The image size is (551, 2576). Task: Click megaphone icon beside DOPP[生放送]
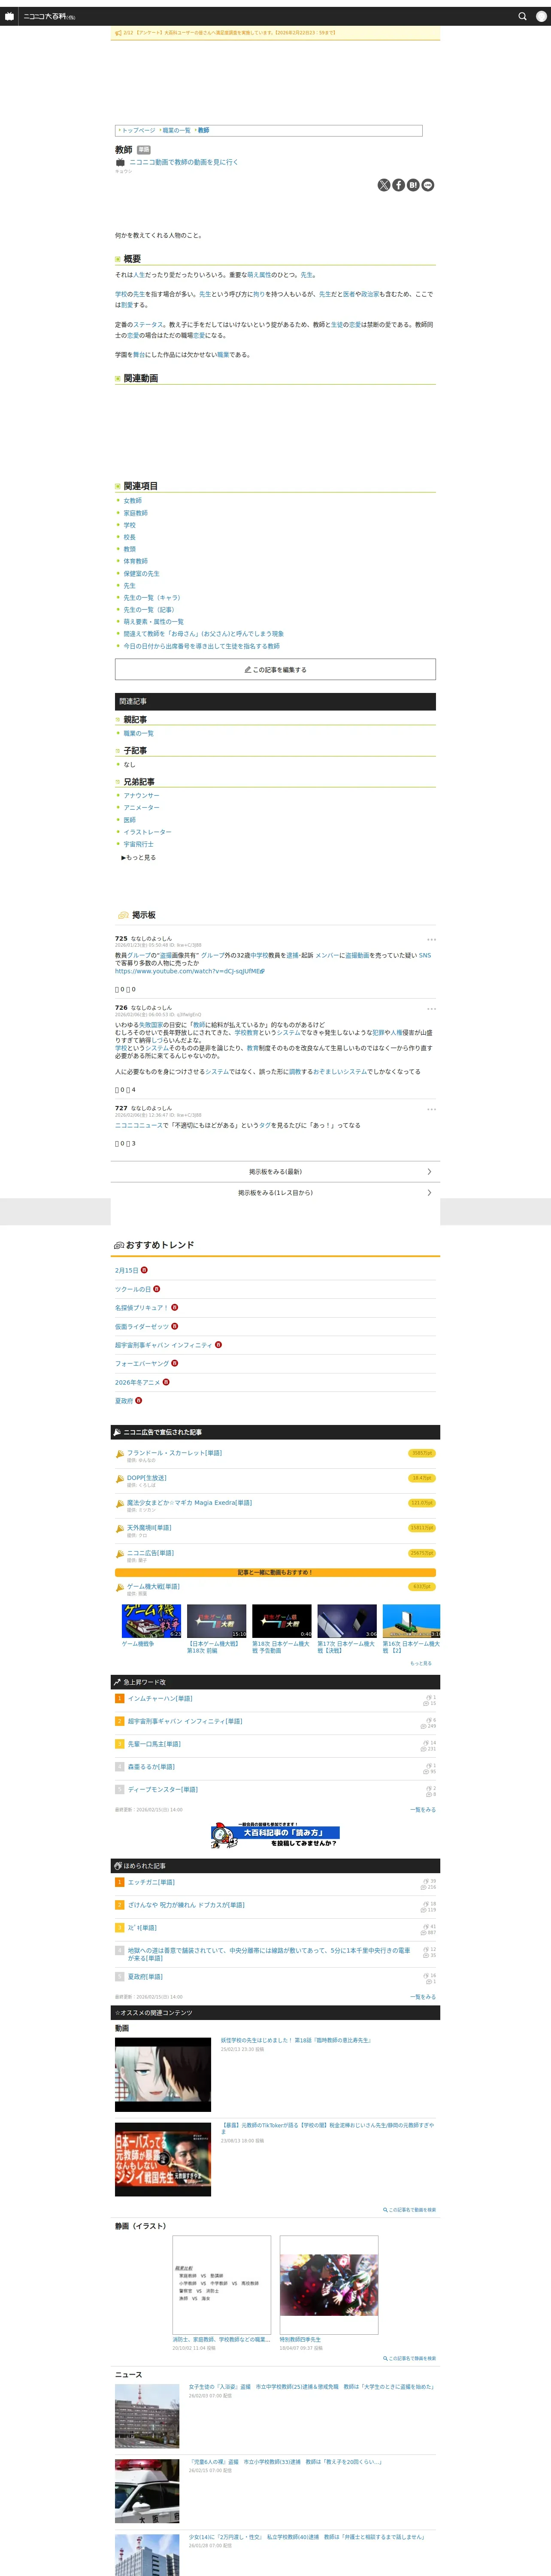point(120,1478)
